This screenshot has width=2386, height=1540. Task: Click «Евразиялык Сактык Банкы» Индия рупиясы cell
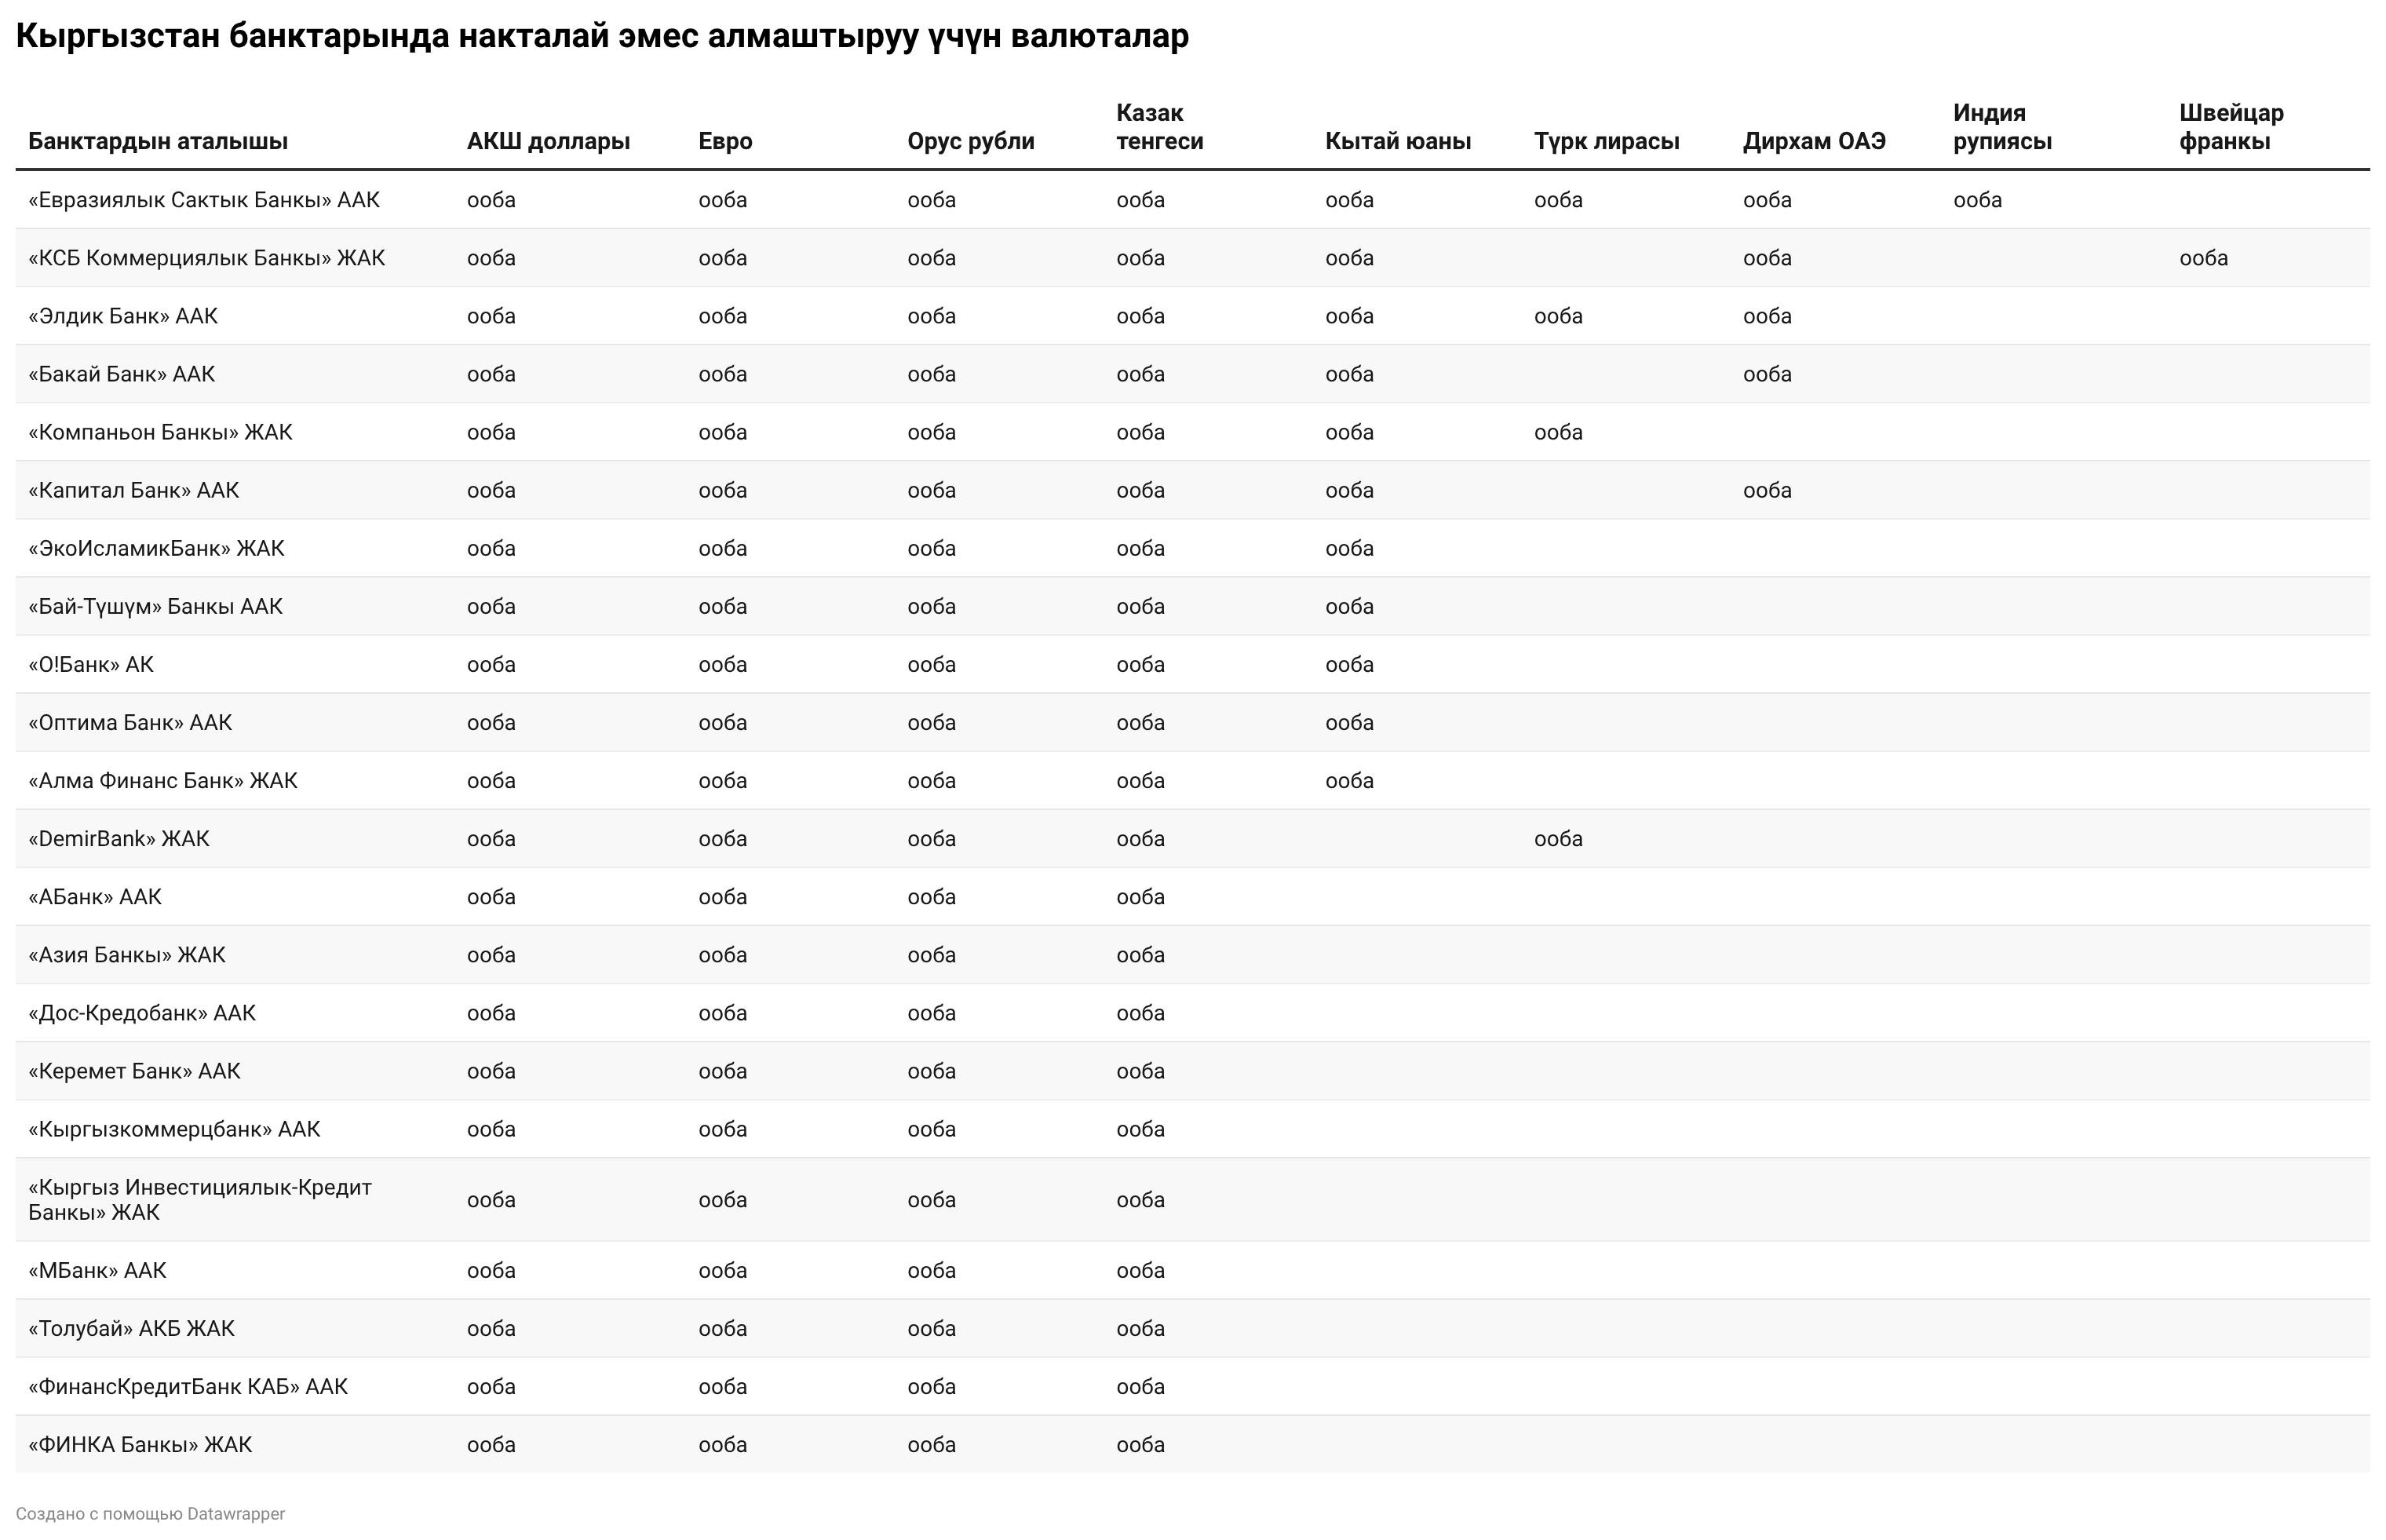tap(1977, 200)
